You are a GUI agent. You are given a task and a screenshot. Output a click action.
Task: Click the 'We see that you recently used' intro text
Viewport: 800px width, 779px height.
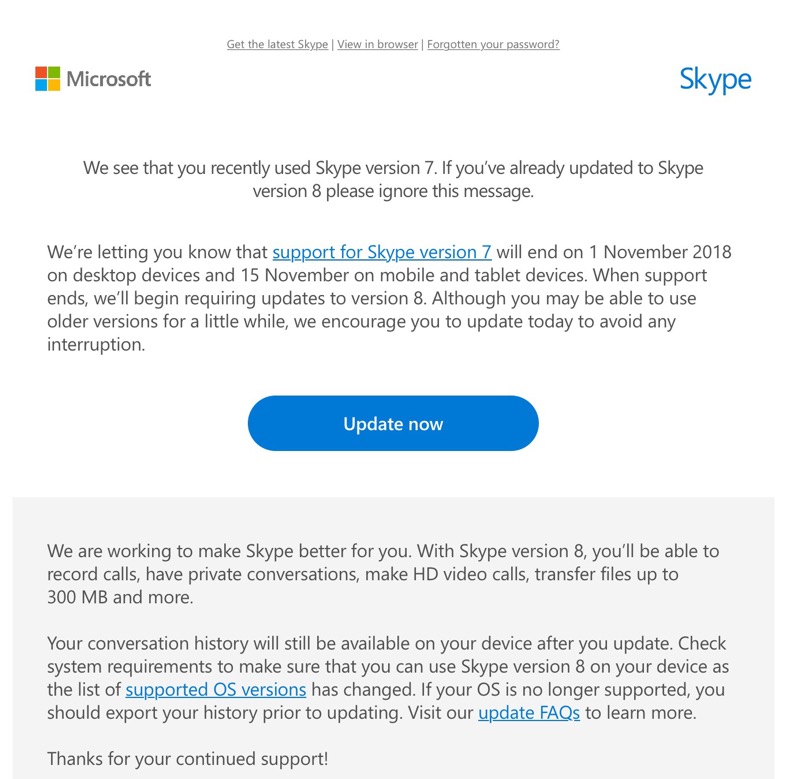(x=393, y=179)
